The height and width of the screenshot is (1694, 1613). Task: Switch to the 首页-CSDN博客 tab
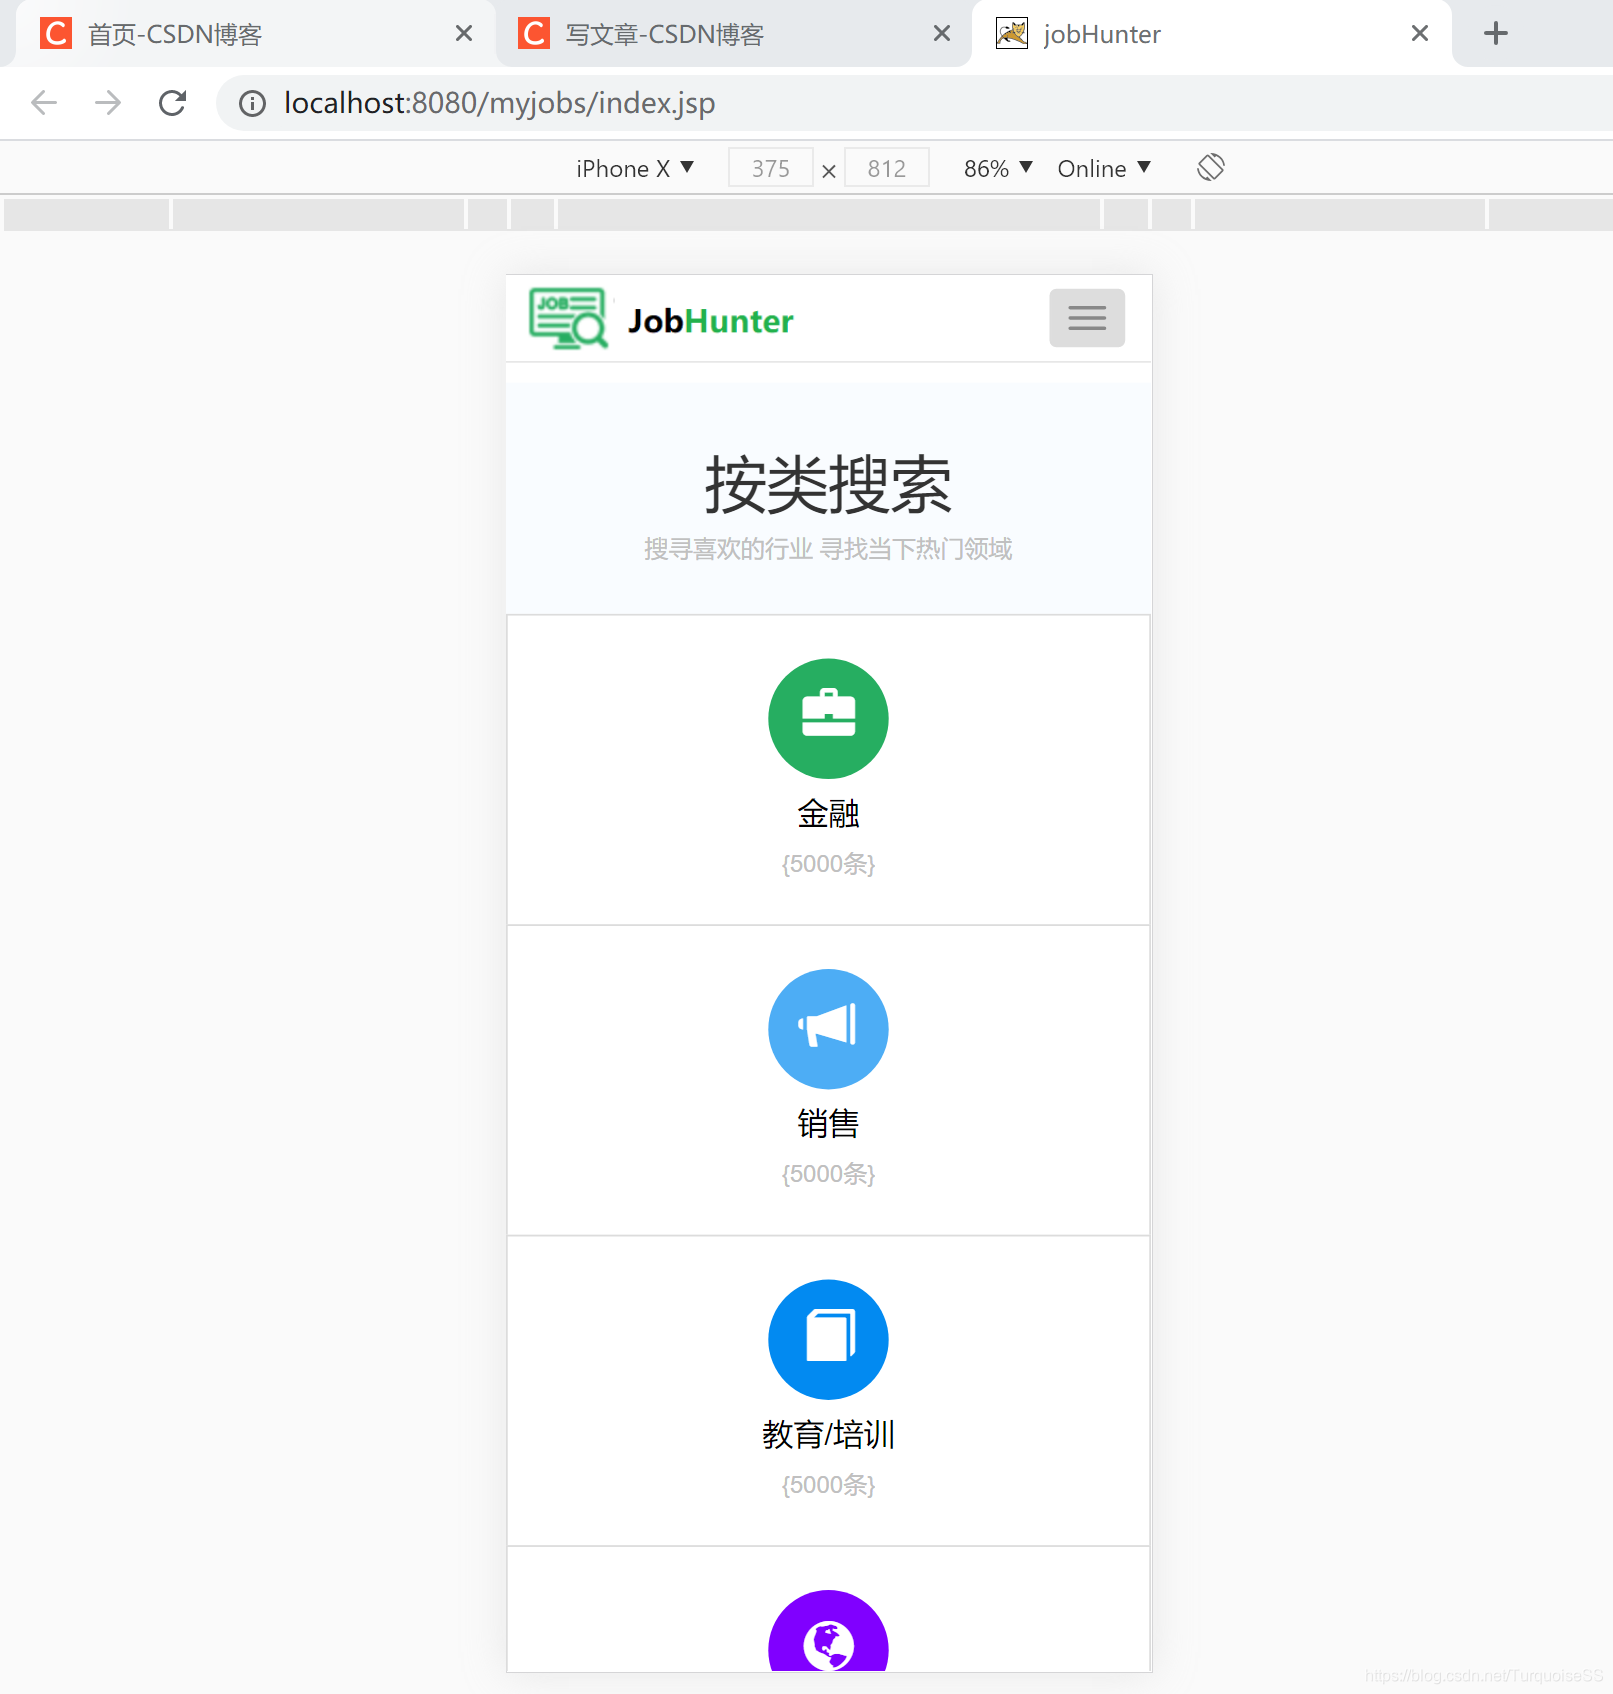click(x=255, y=34)
